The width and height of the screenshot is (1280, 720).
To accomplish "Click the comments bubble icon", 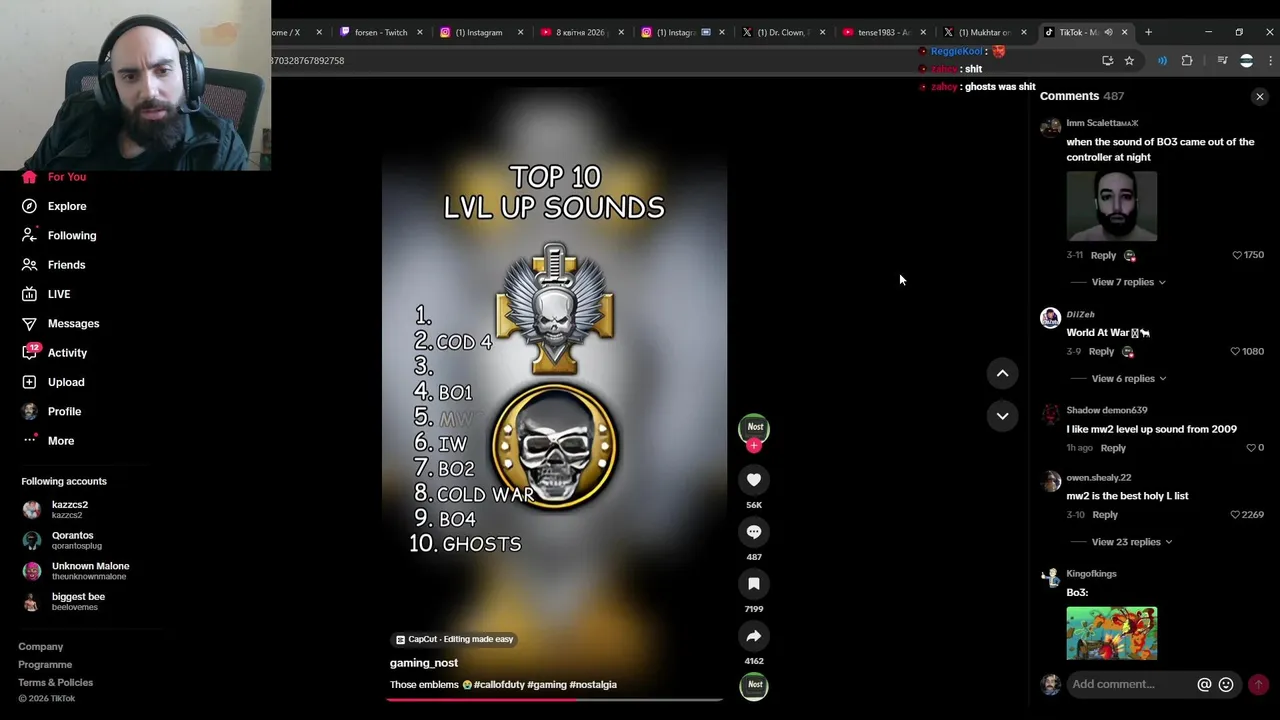I will tap(754, 532).
